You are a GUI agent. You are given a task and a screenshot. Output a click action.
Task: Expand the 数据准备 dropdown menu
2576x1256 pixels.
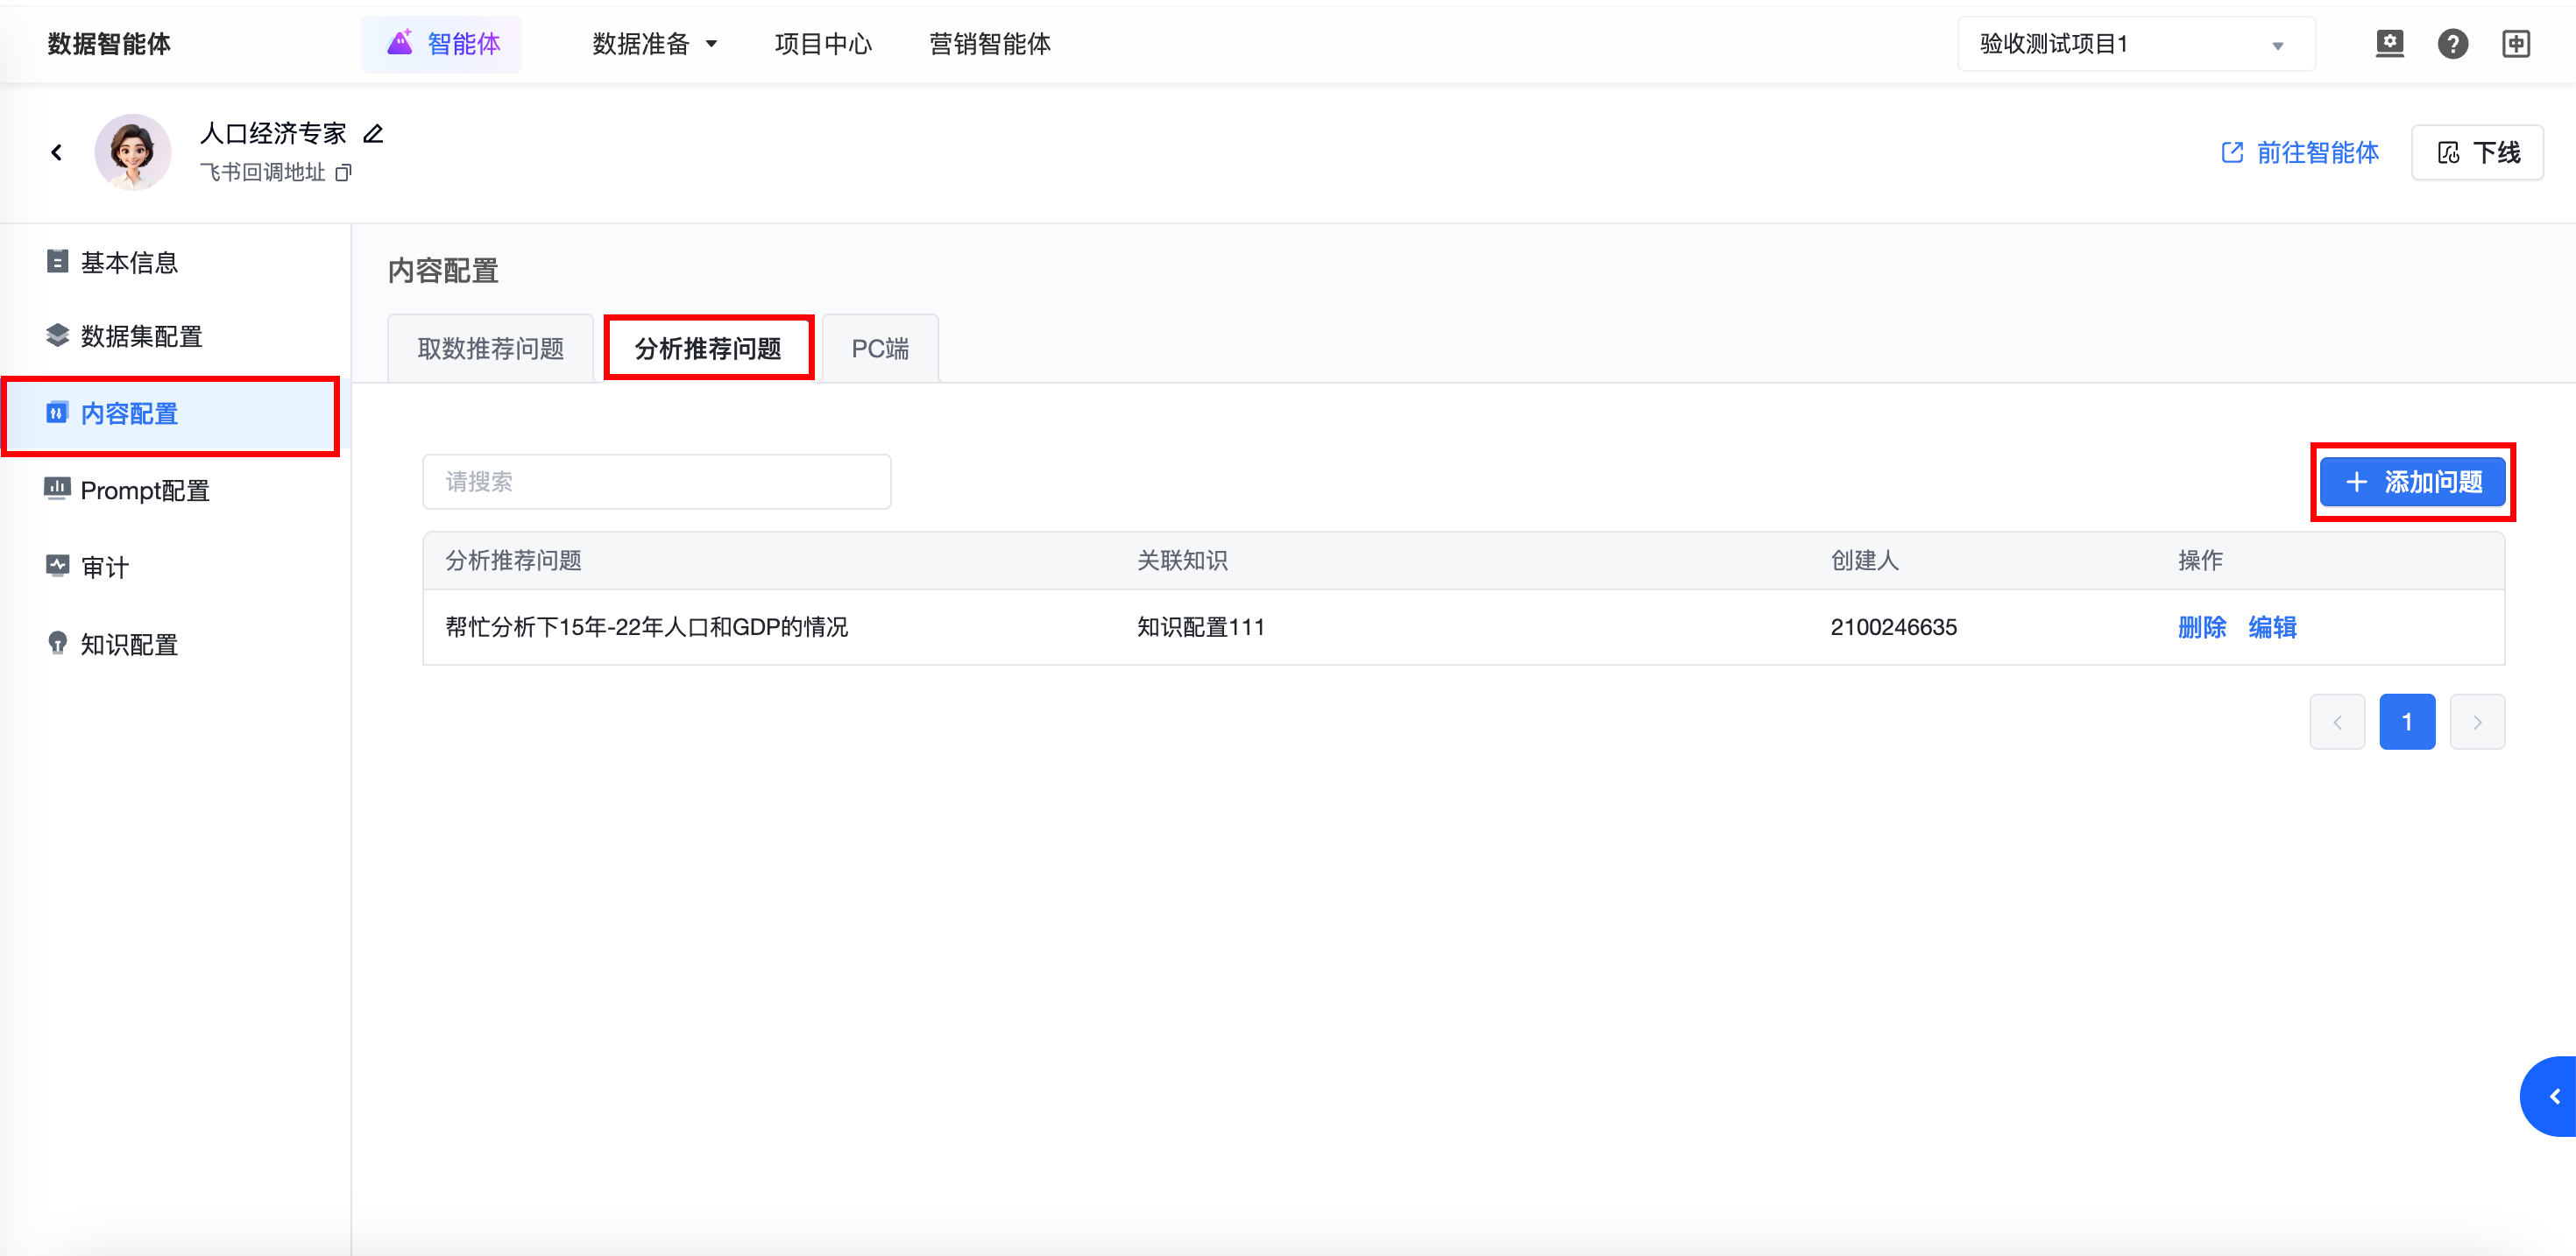click(x=654, y=44)
